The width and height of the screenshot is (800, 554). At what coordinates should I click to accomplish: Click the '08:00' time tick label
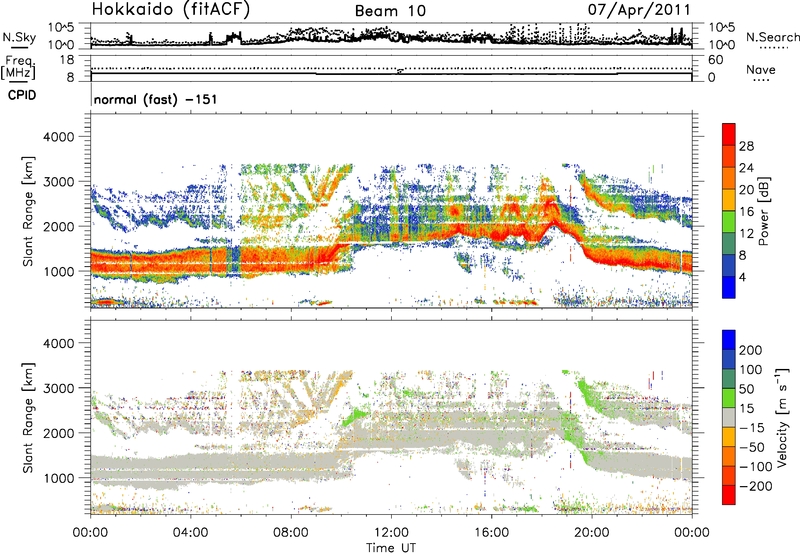pos(291,533)
